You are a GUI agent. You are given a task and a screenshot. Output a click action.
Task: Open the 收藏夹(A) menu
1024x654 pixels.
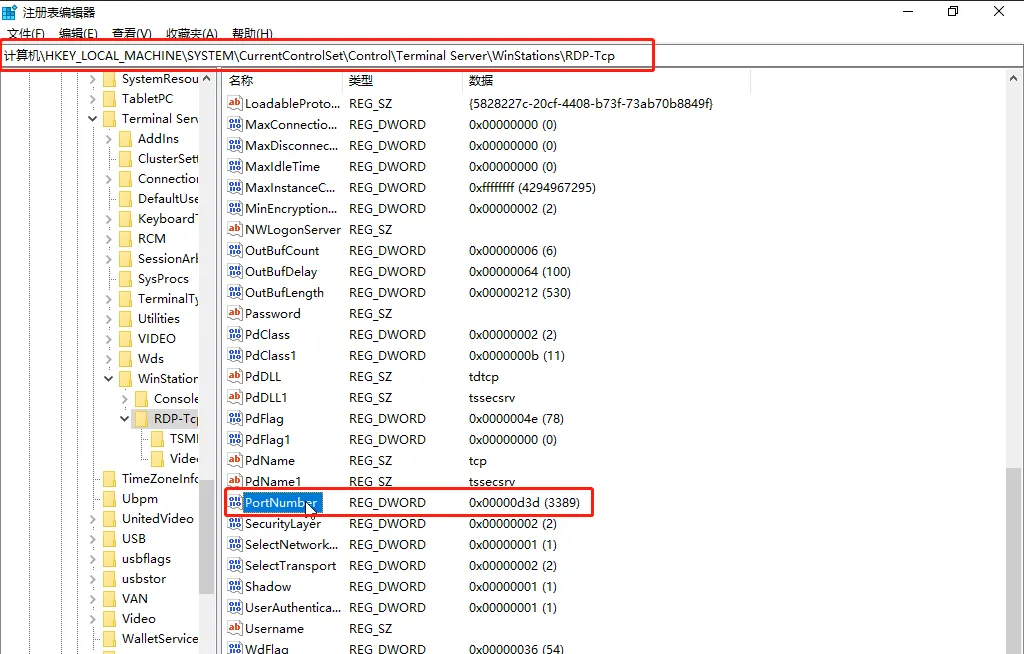point(193,34)
